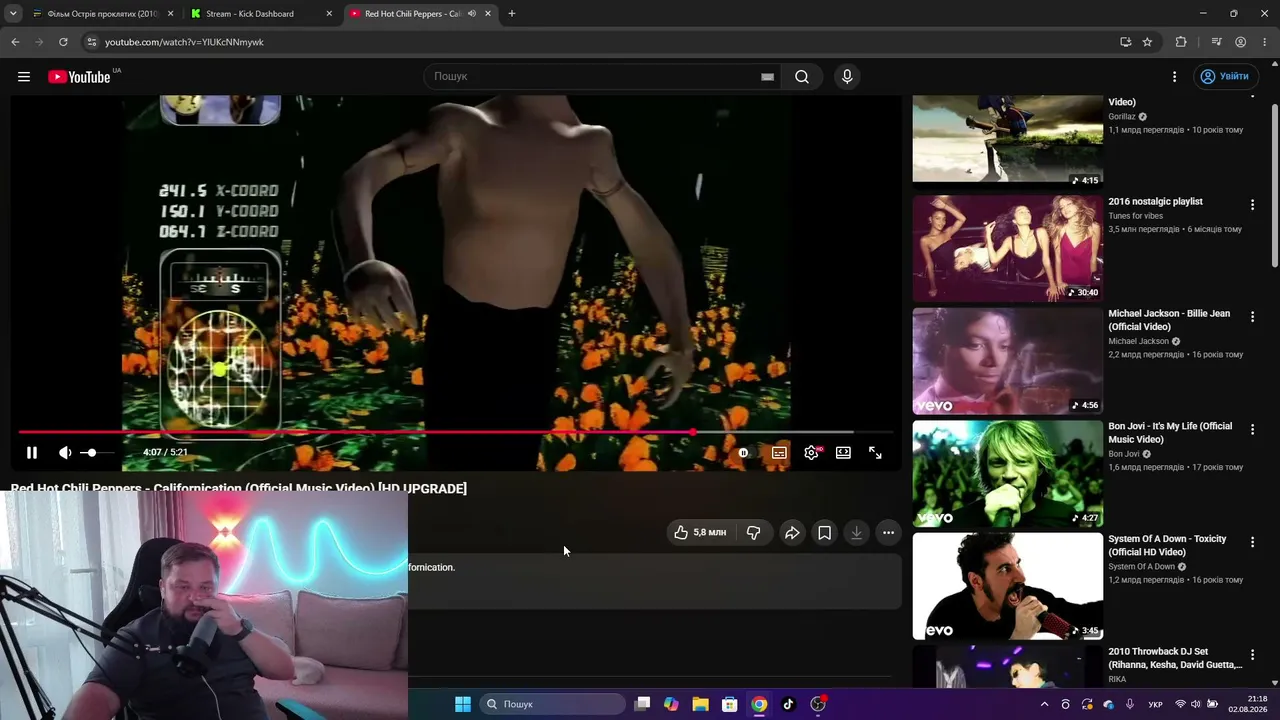Toggle subtitles/closed captions in the player
This screenshot has height=720, width=1280.
point(779,453)
